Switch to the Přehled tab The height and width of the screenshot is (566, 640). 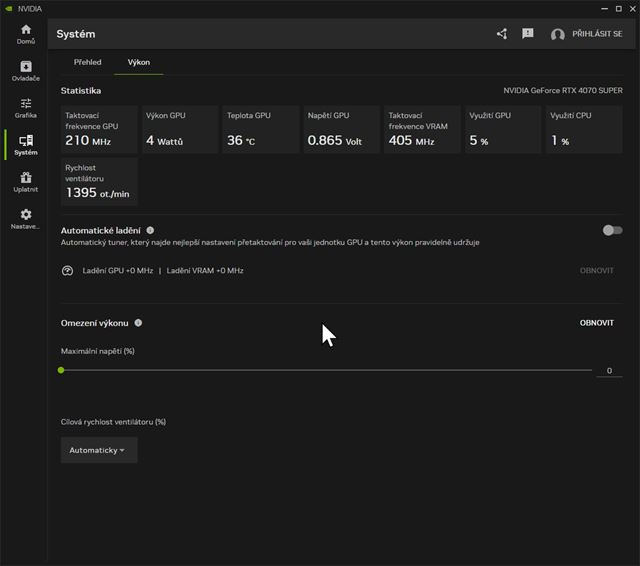[x=87, y=62]
